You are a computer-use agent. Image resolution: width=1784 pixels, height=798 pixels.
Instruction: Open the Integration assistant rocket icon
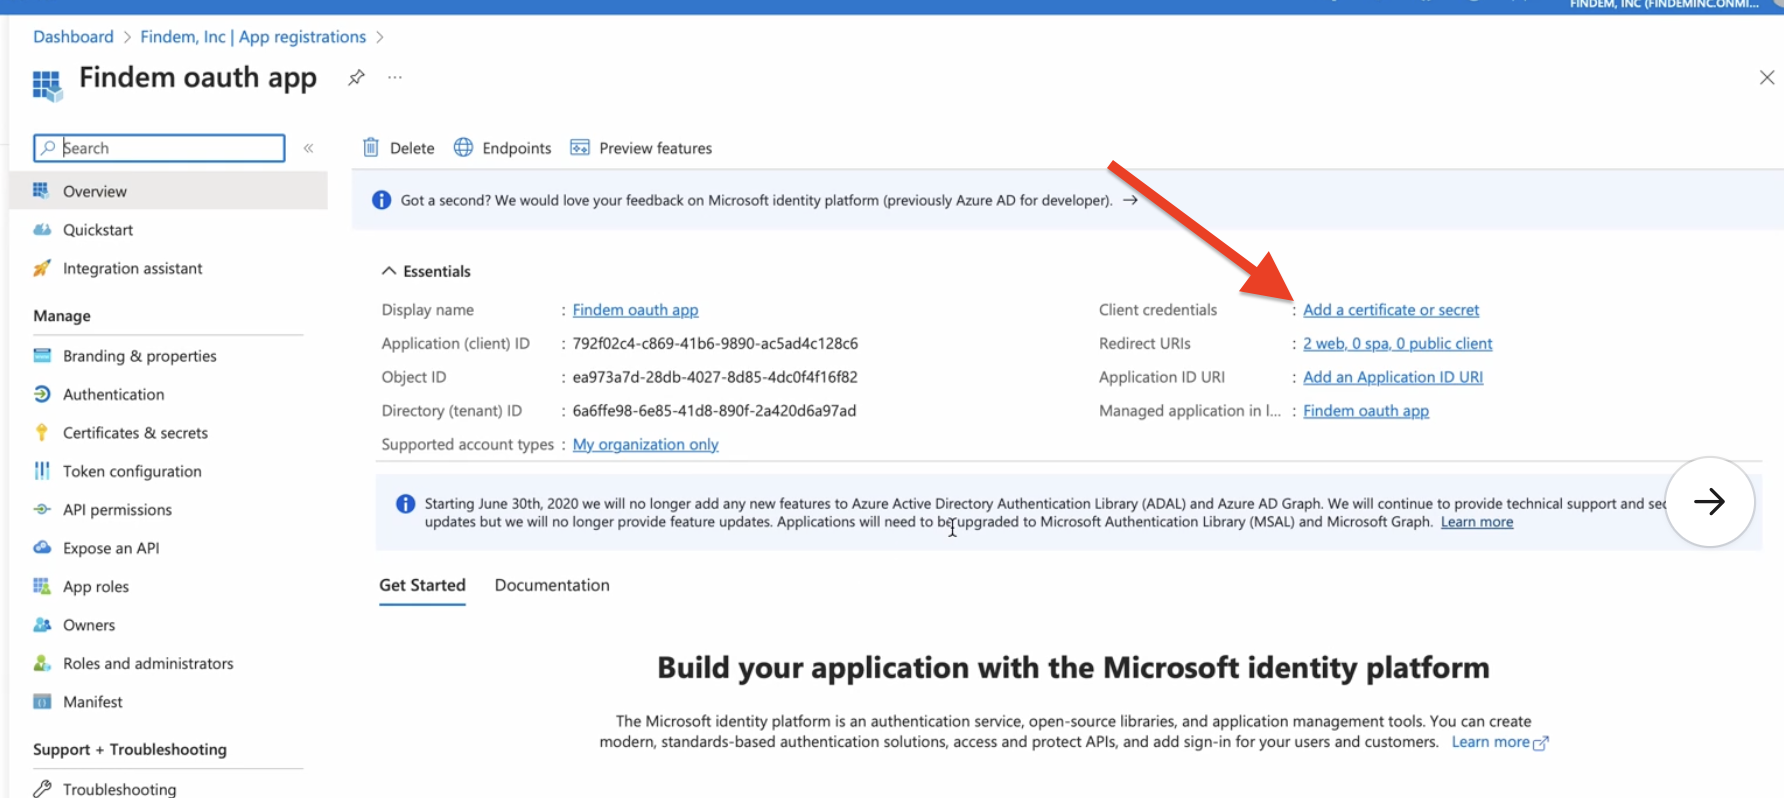[x=41, y=268]
